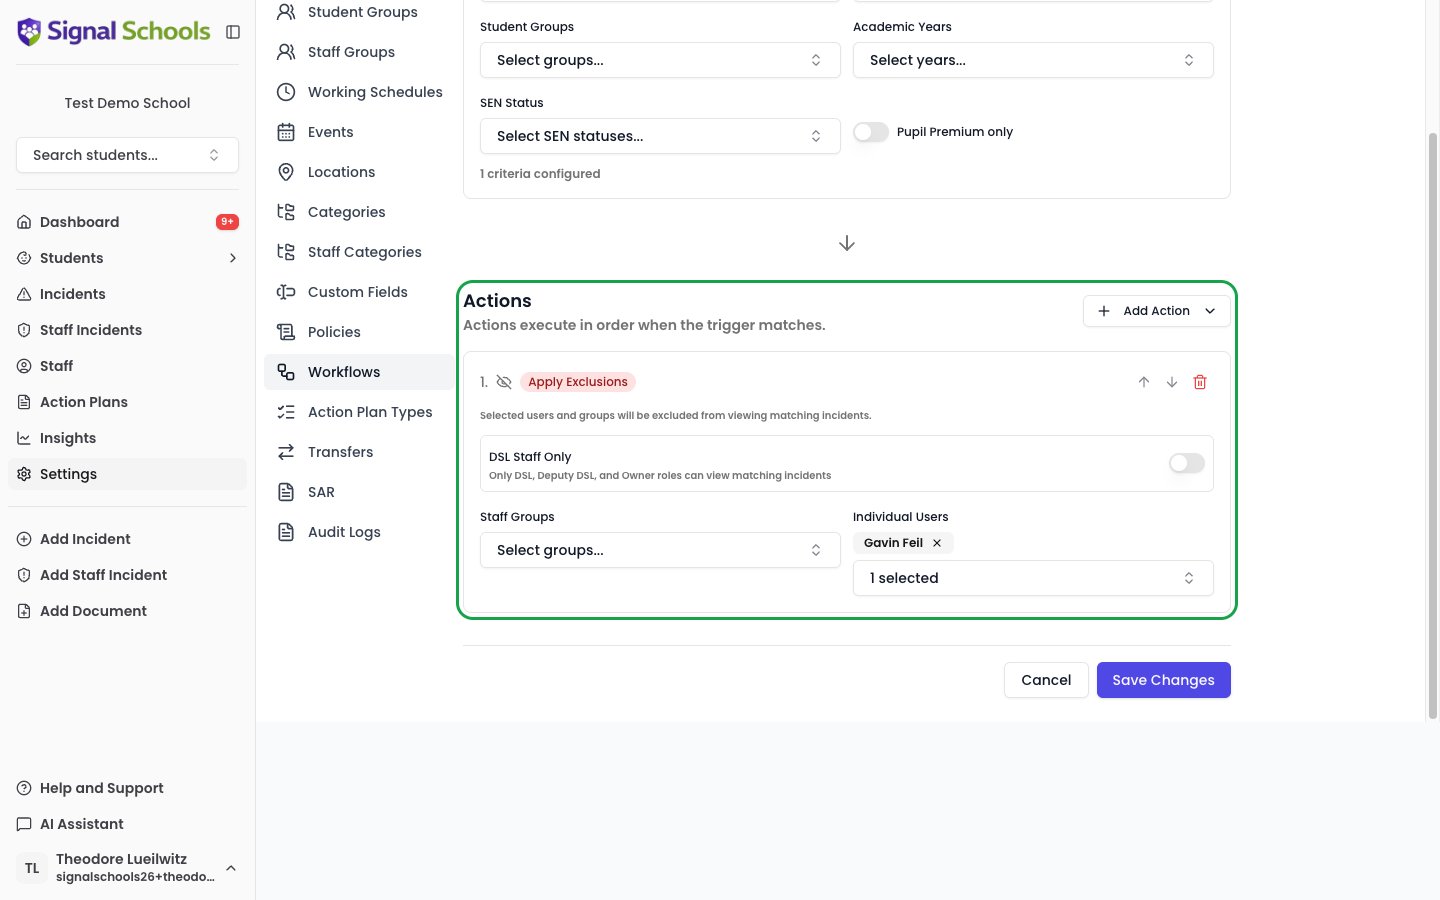Open Audit Logs settings page
Screen dimensions: 1440x900
[360, 532]
